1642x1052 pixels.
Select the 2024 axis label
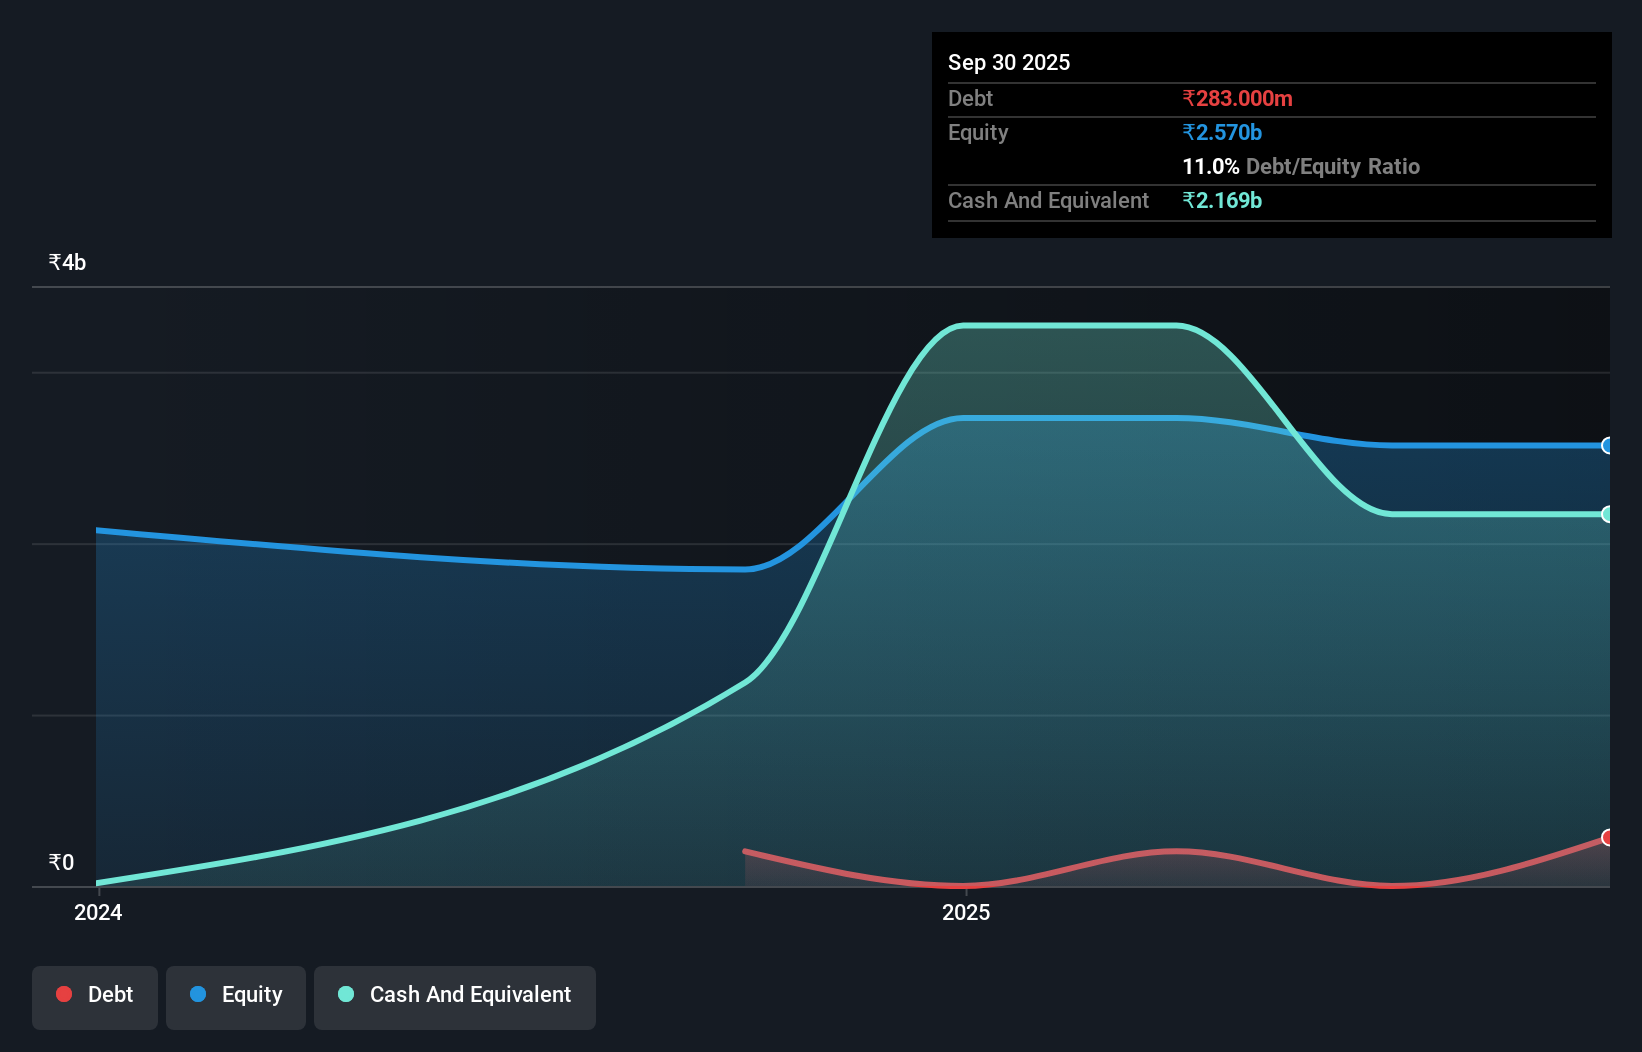97,912
